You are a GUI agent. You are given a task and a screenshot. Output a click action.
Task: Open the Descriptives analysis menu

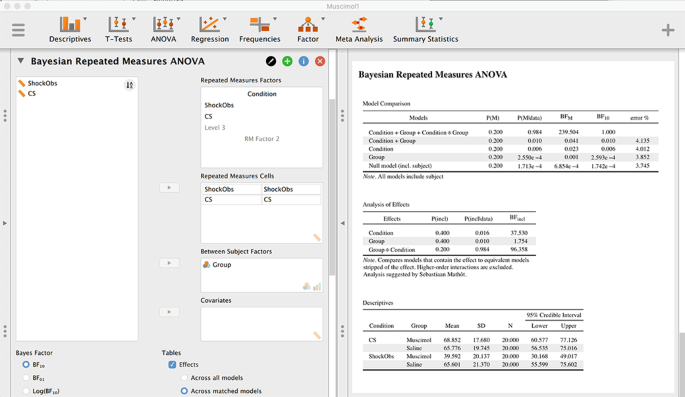pos(70,30)
